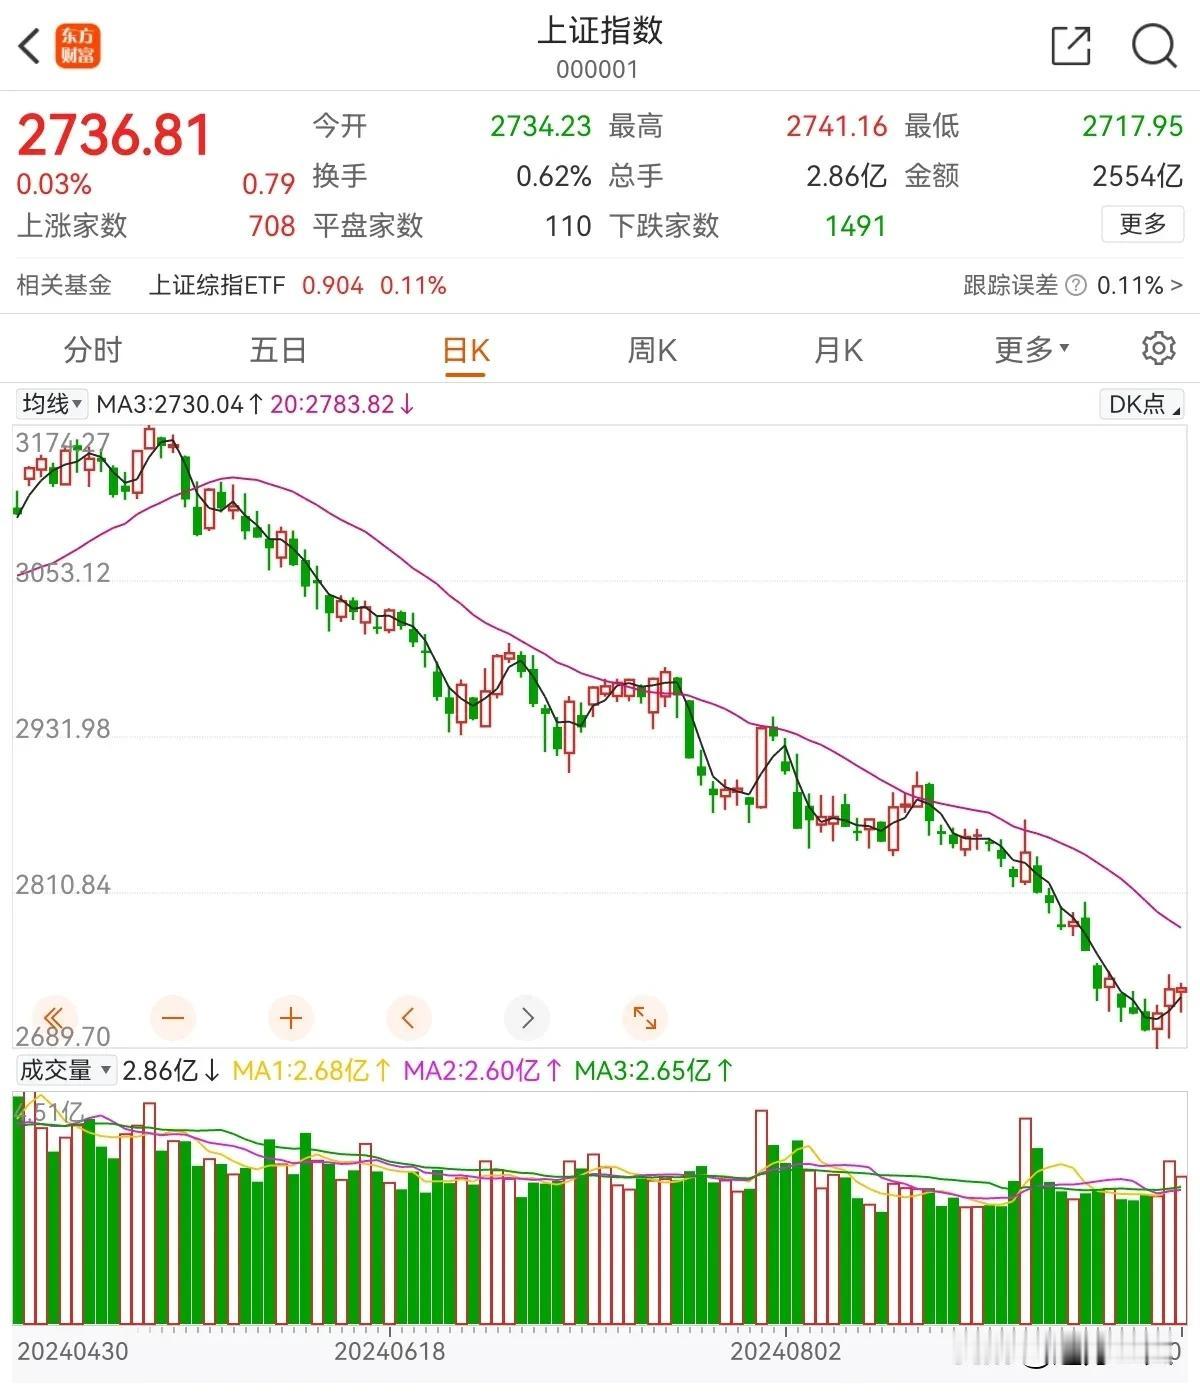Tap the 今开 value 2734.23
Screen dimensions: 1200x1393
(541, 126)
